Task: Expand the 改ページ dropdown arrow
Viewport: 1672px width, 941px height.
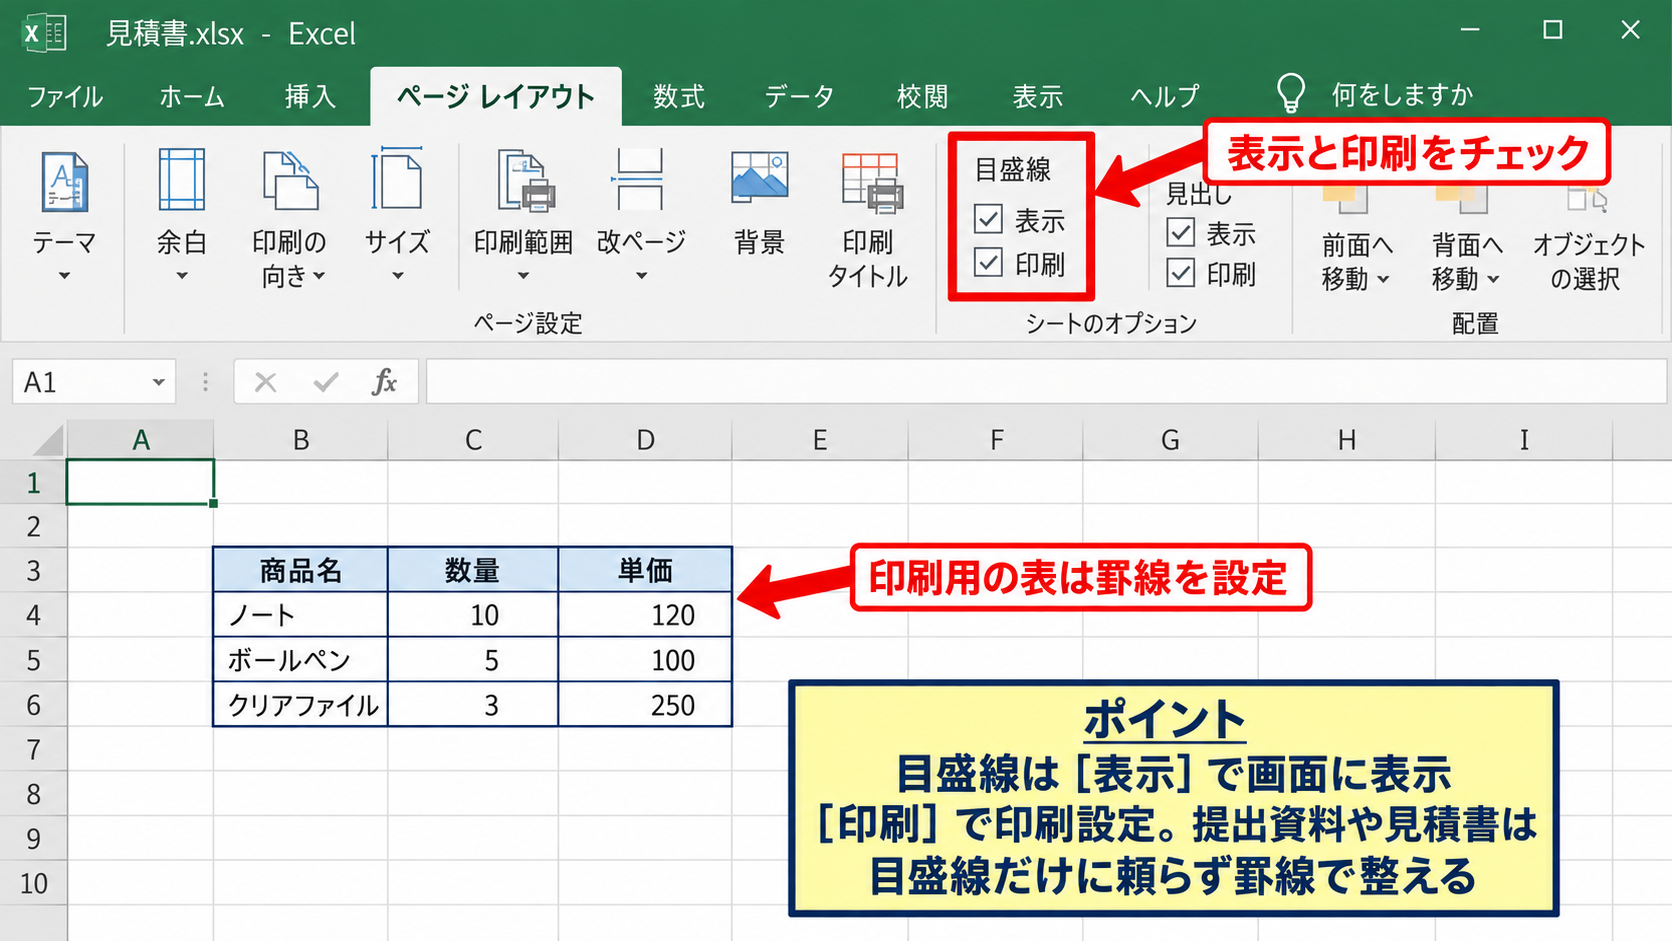Action: [x=641, y=276]
